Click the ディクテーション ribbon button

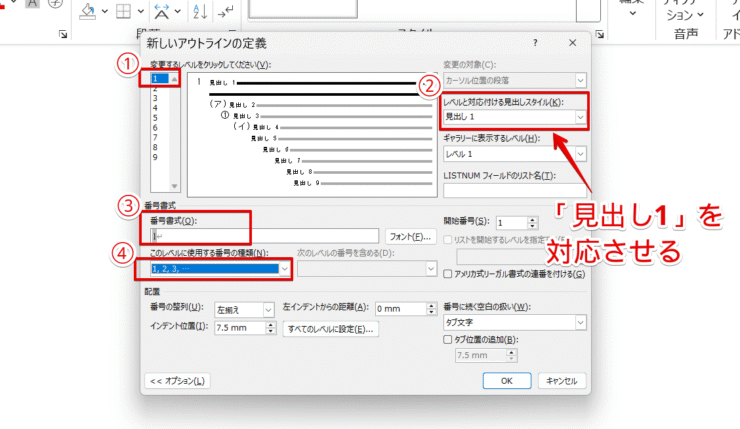click(x=685, y=11)
